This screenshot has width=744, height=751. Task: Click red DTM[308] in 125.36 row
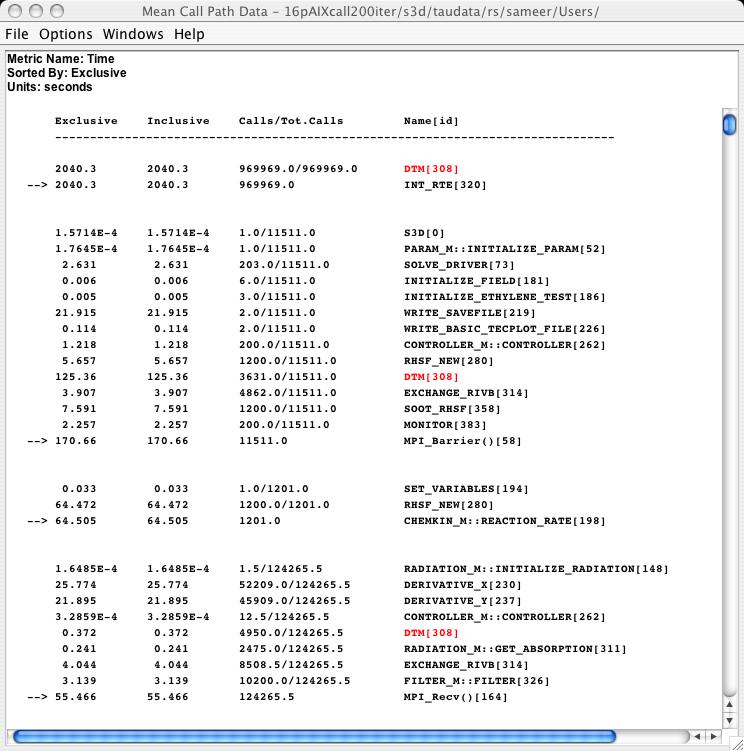[431, 377]
